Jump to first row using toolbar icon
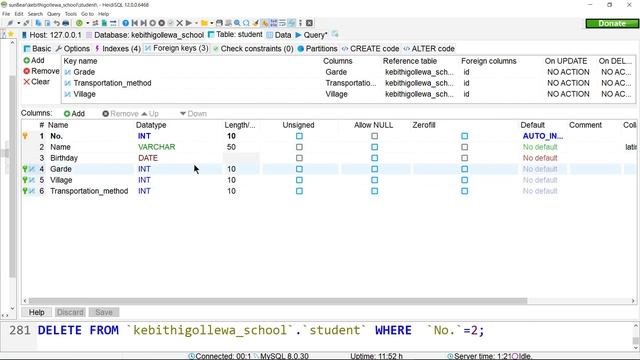The width and height of the screenshot is (640, 360). pyautogui.click(x=135, y=23)
